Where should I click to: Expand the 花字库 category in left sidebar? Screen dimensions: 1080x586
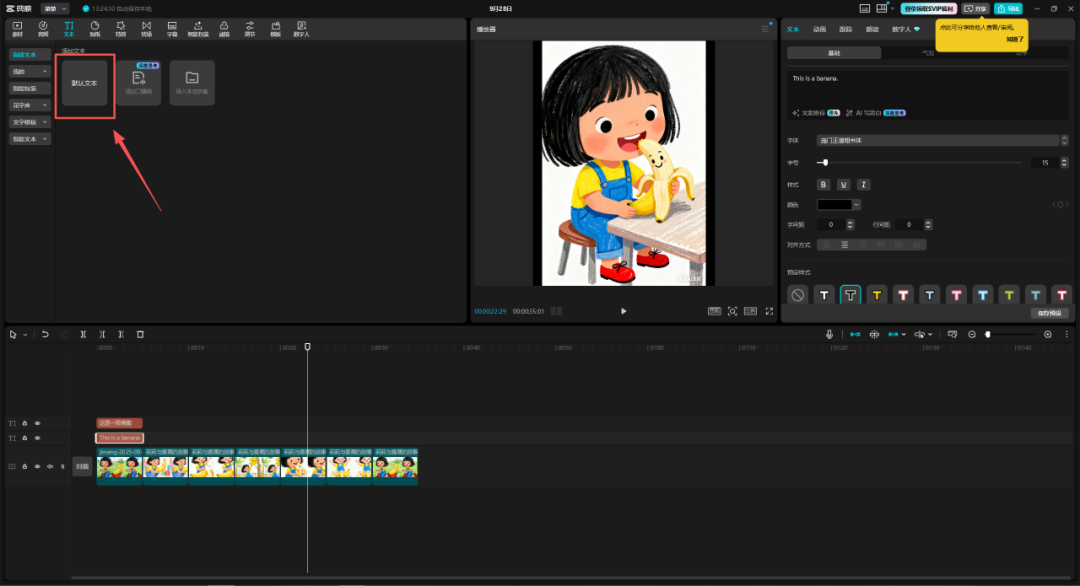30,105
